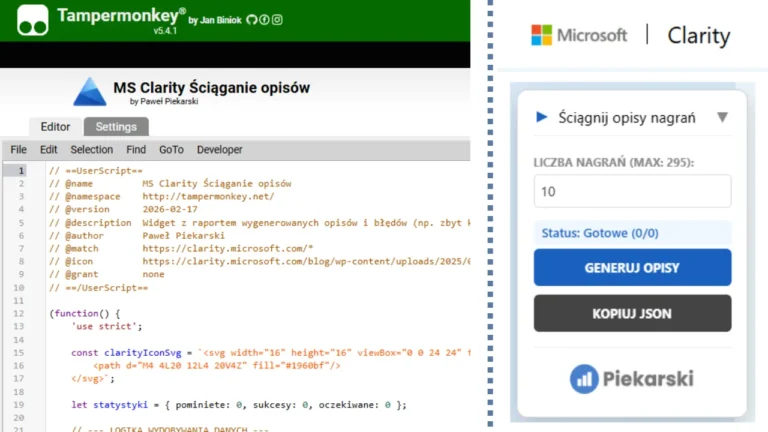This screenshot has width=768, height=432.
Task: Click the Piekarski wordmark text
Action: 648,379
